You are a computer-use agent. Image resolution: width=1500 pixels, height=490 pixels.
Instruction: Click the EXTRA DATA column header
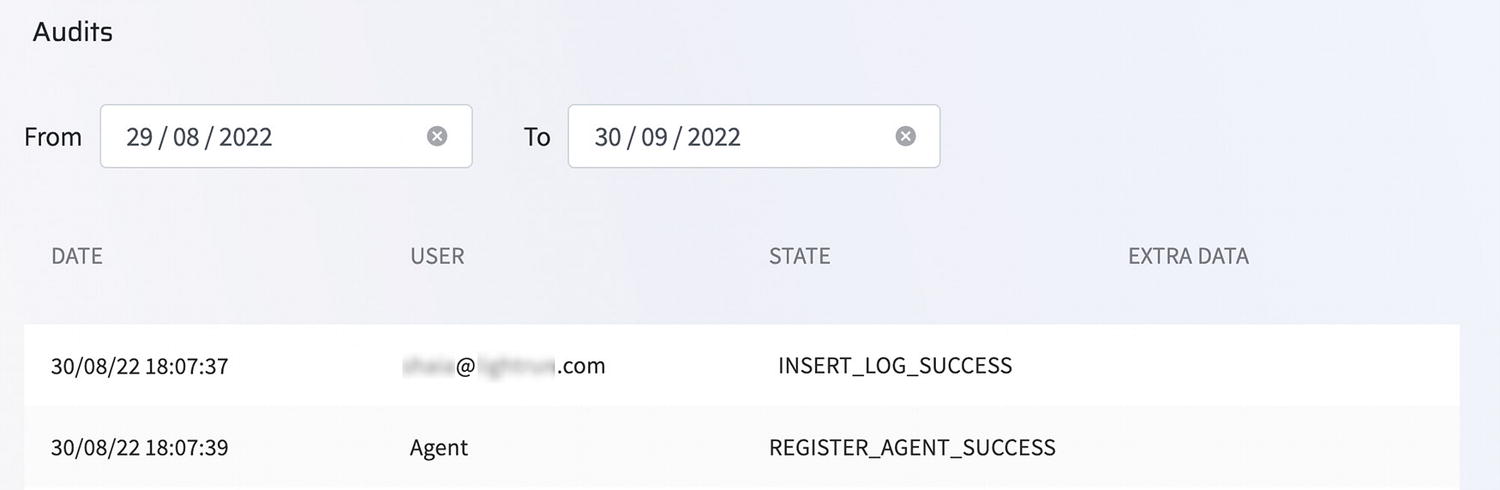coord(1188,256)
